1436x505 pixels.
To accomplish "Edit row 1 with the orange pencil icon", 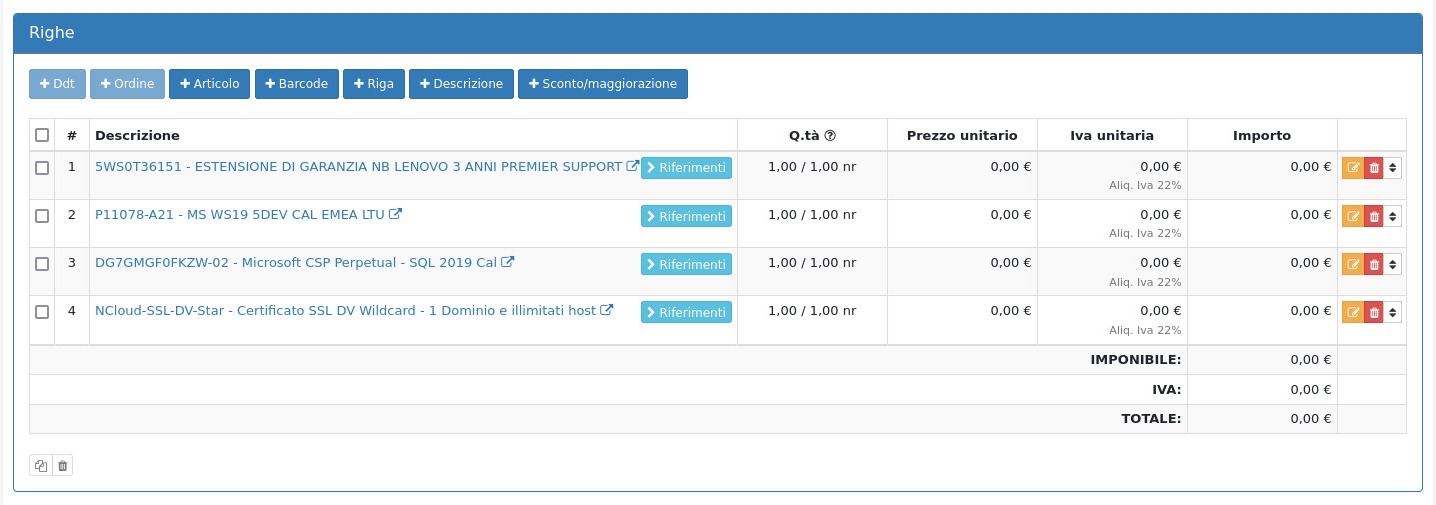I will 1352,168.
